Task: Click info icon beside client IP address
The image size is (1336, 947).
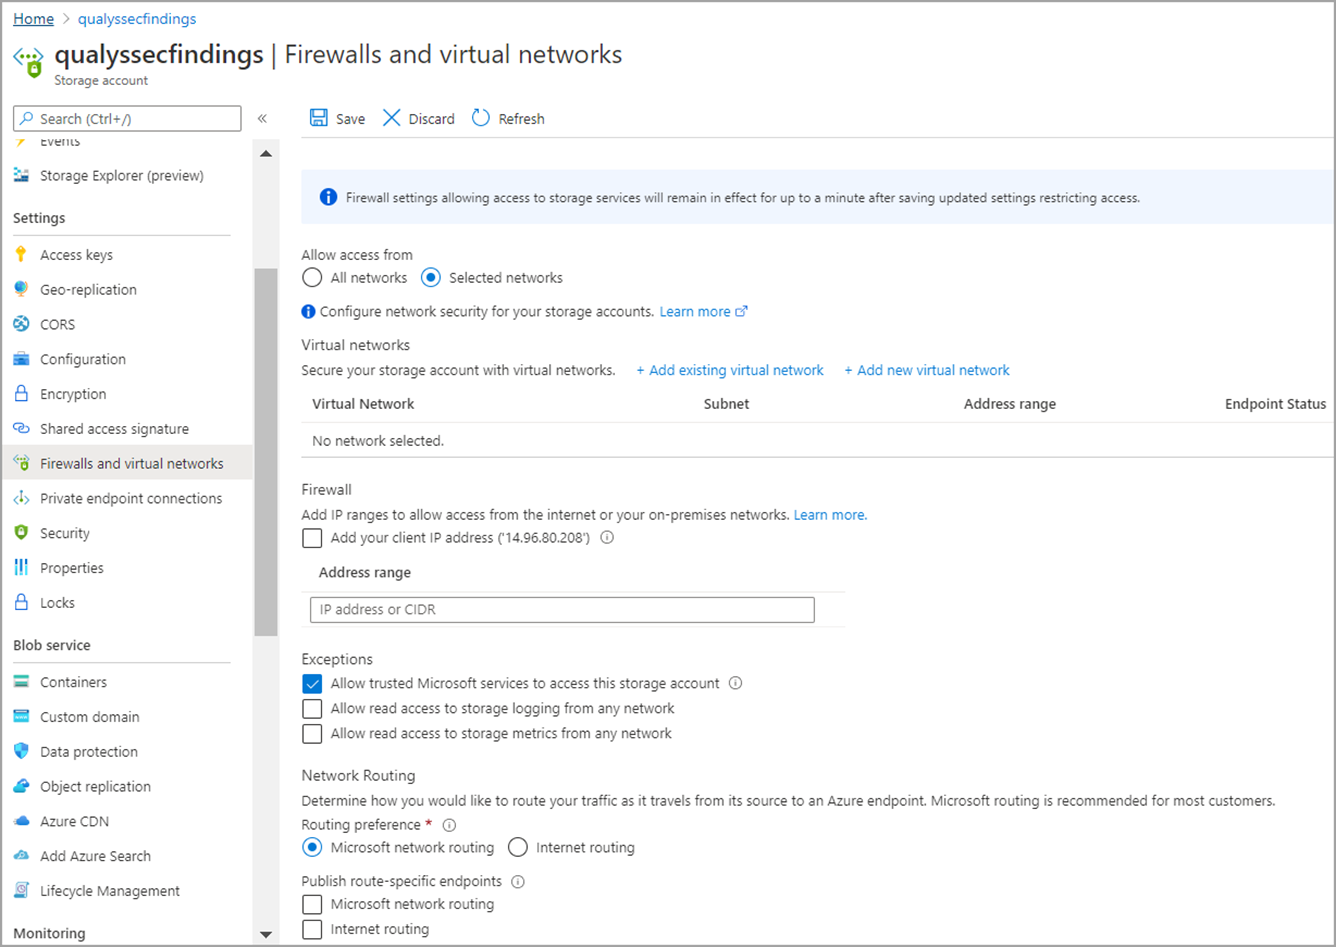Action: (x=607, y=537)
